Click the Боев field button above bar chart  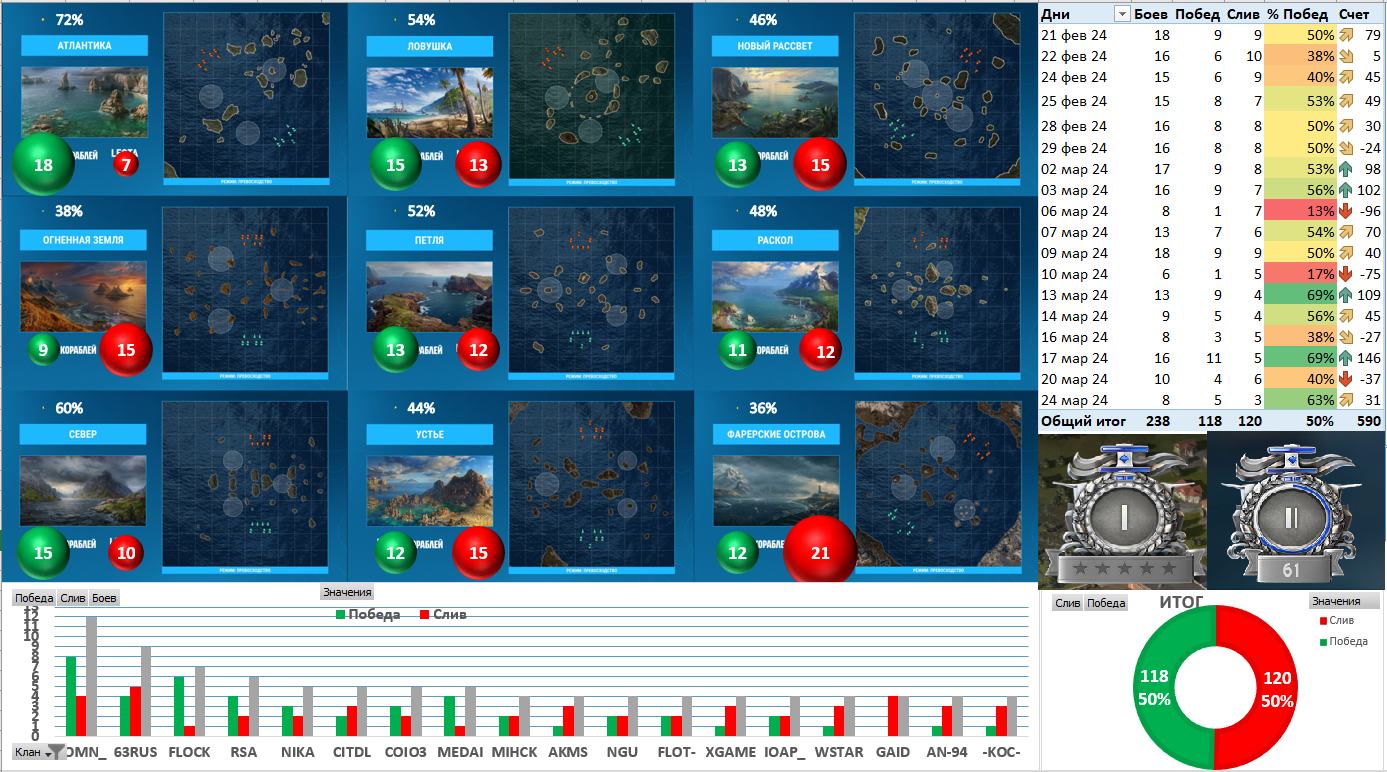click(x=104, y=598)
